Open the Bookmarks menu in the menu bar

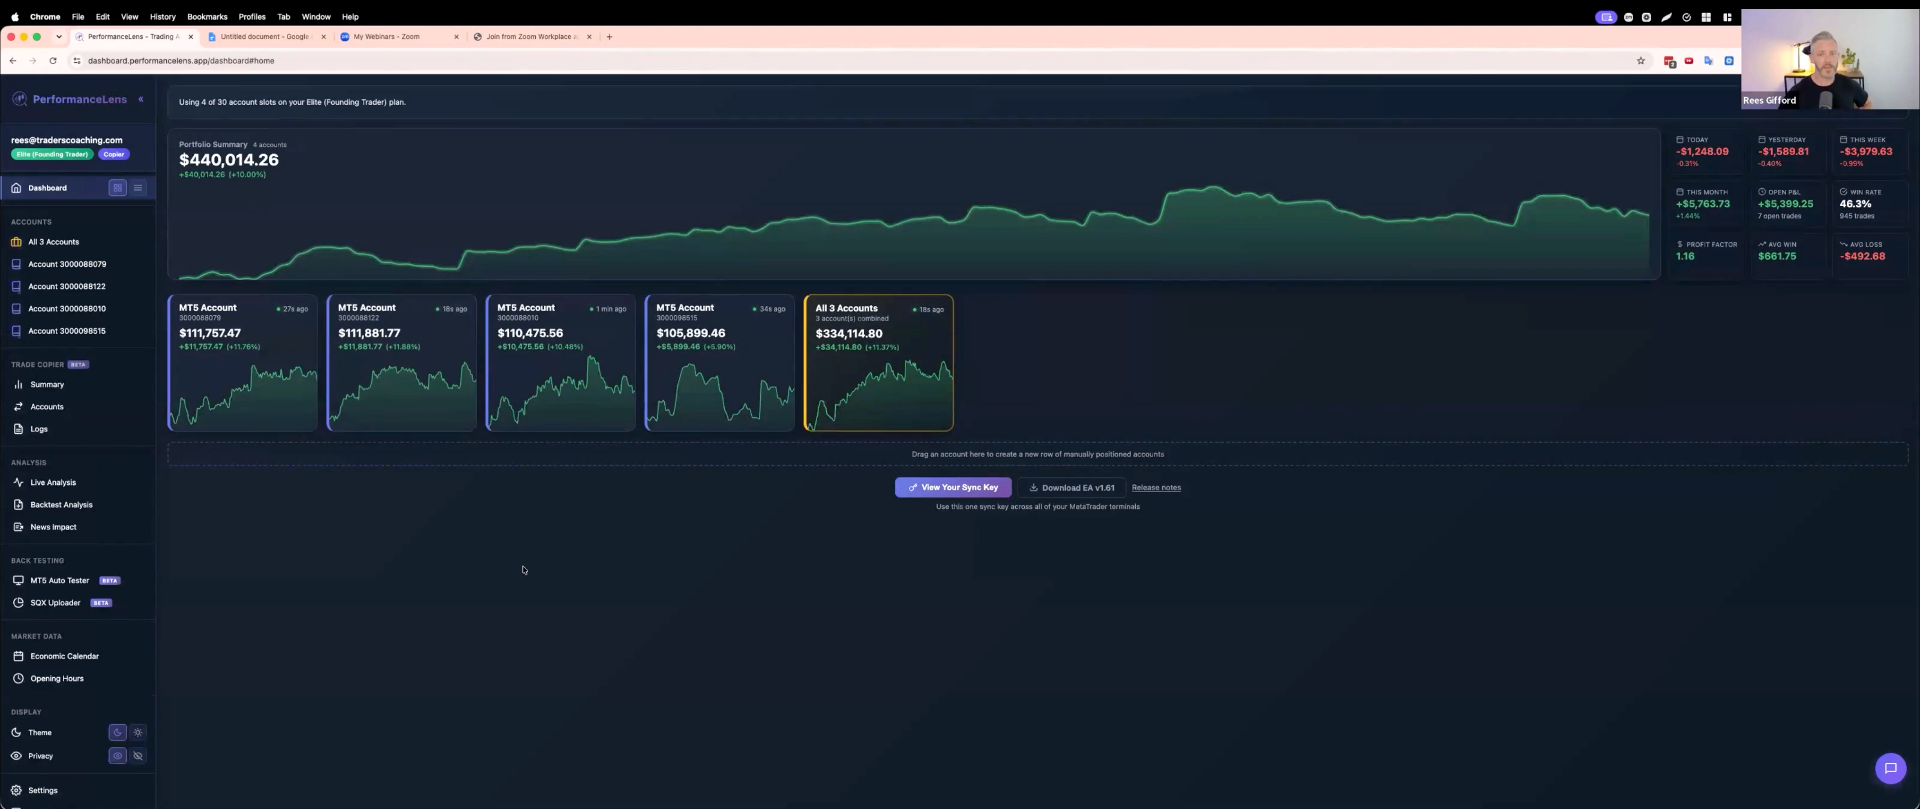coord(207,17)
